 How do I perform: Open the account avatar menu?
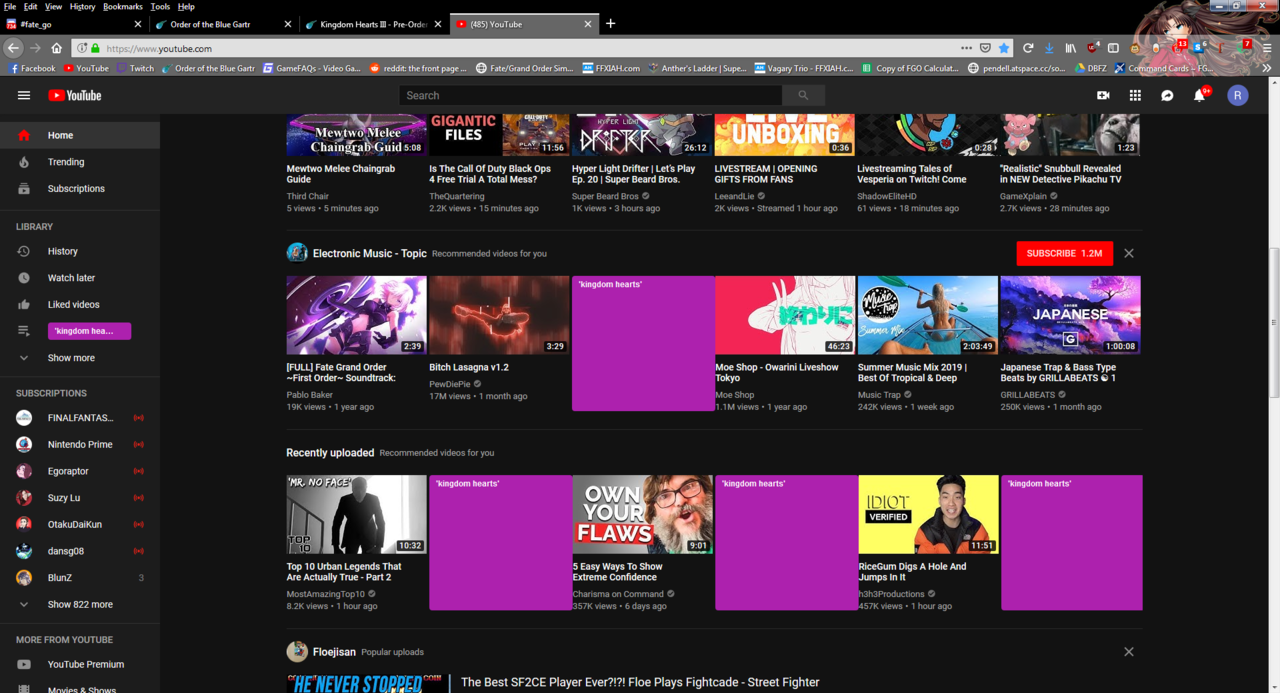point(1238,96)
